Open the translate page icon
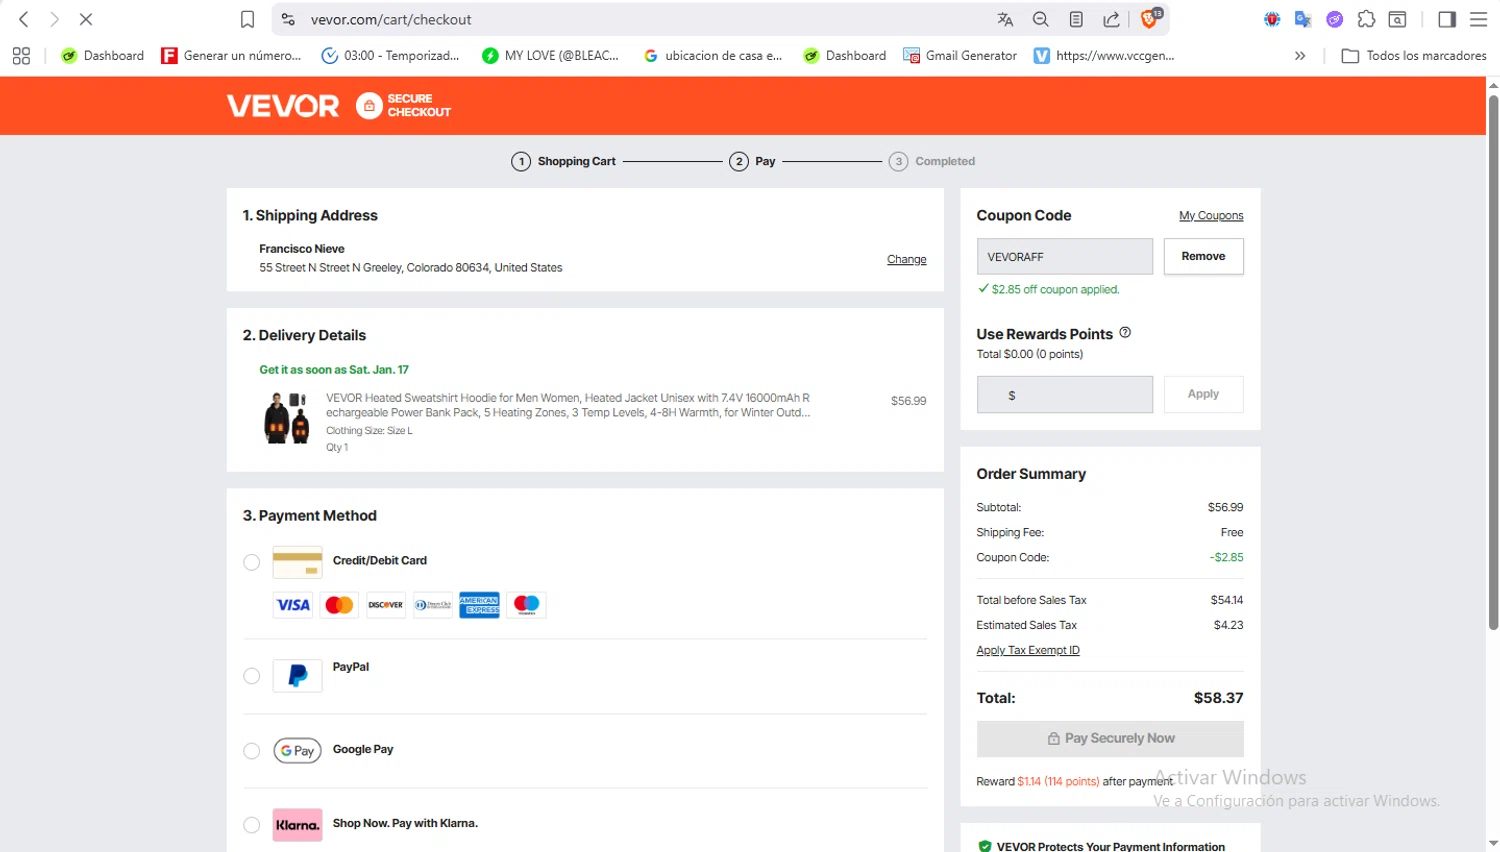Image resolution: width=1500 pixels, height=852 pixels. pos(1005,19)
